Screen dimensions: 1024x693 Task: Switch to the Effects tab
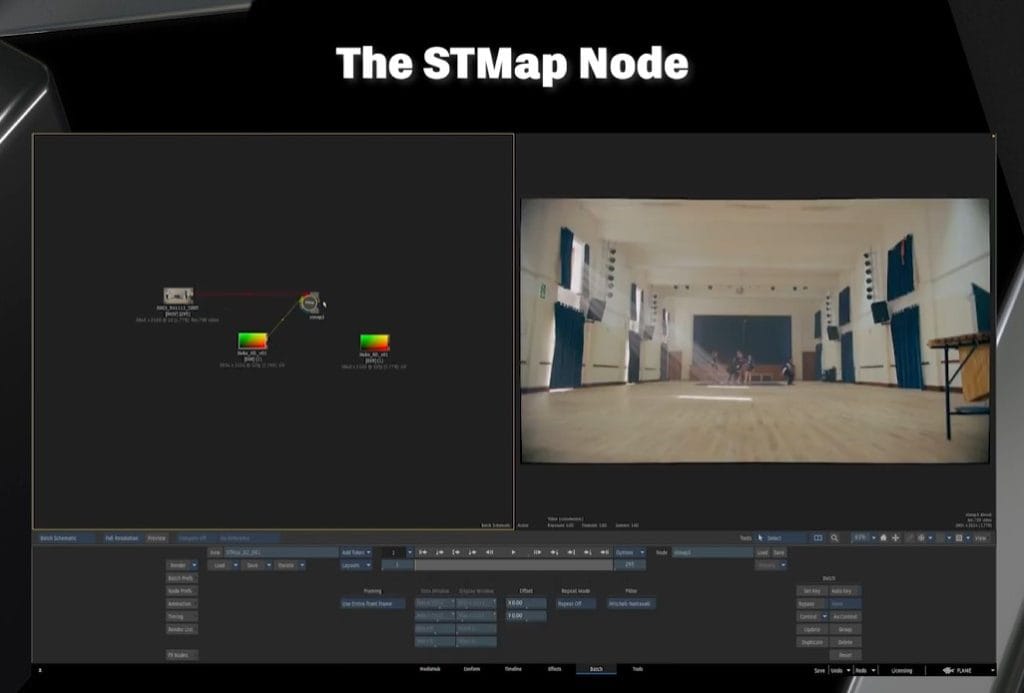tap(554, 669)
